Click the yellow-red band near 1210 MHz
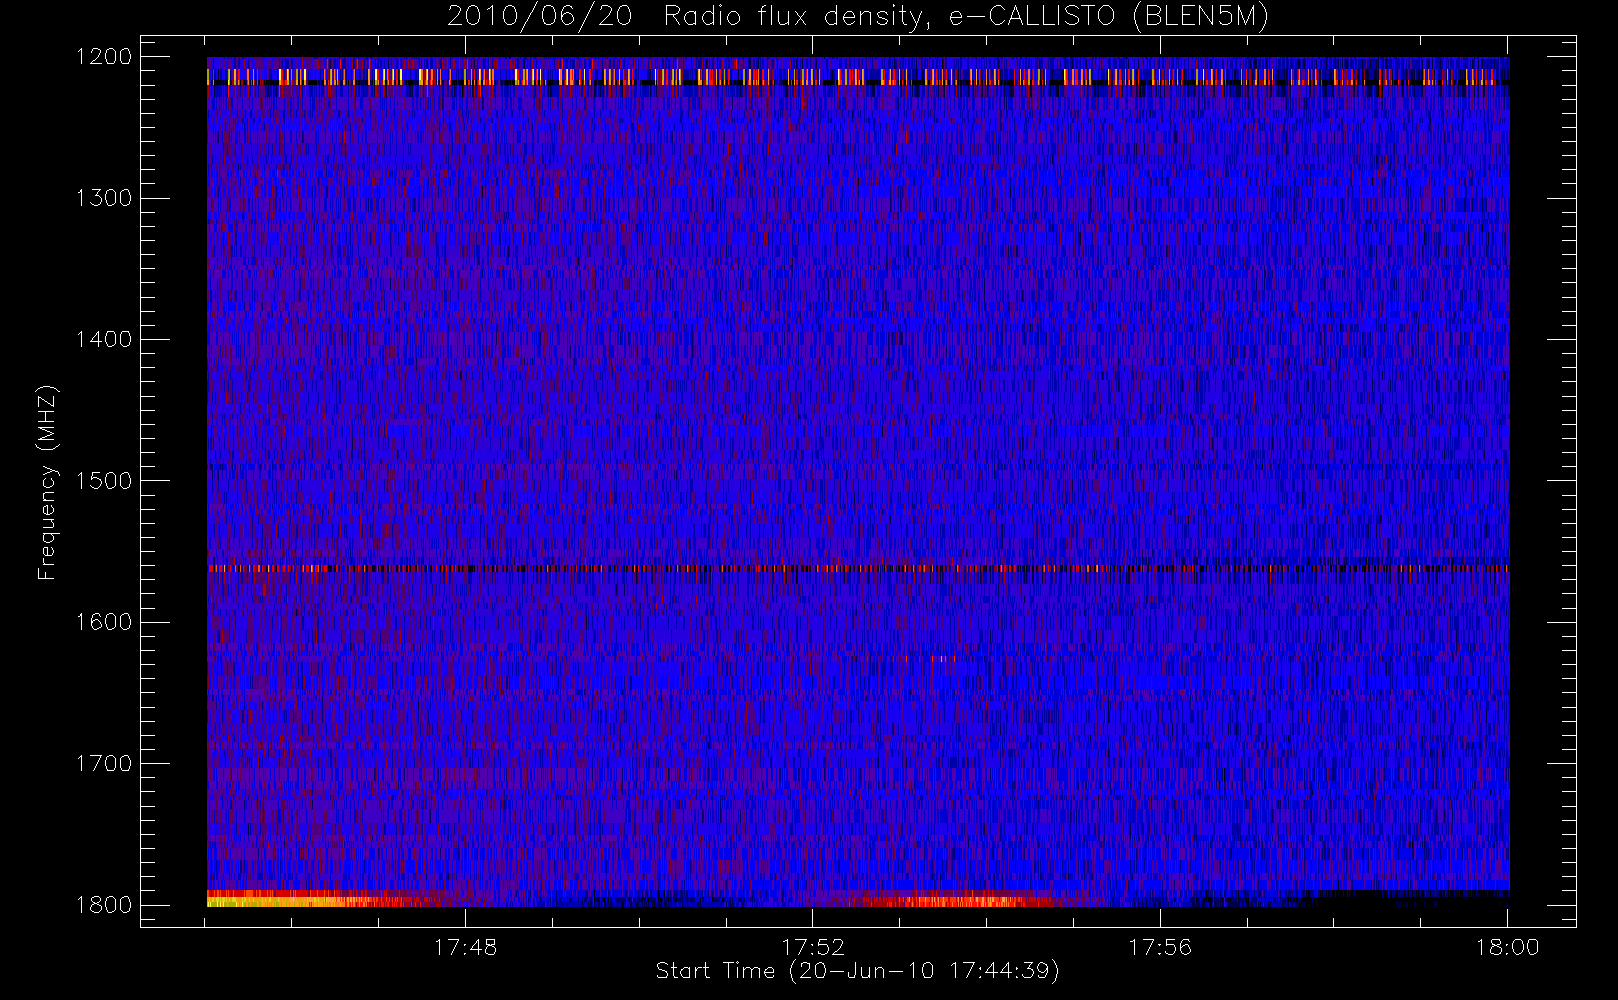The width and height of the screenshot is (1618, 1000). click(x=858, y=76)
